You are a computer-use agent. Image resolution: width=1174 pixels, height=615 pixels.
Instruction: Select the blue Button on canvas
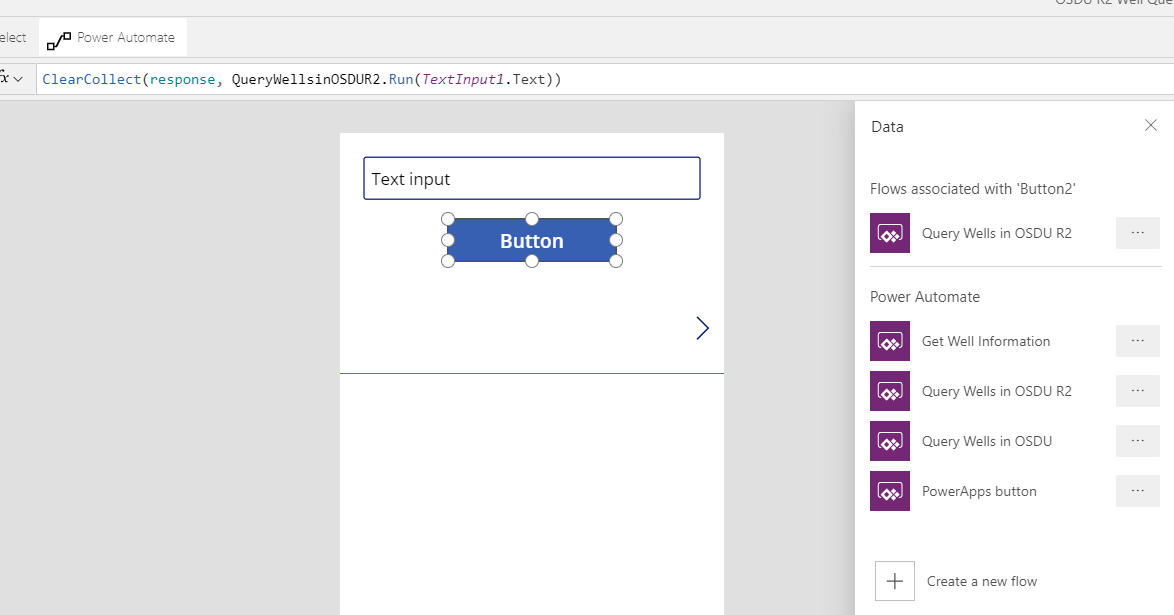(532, 240)
